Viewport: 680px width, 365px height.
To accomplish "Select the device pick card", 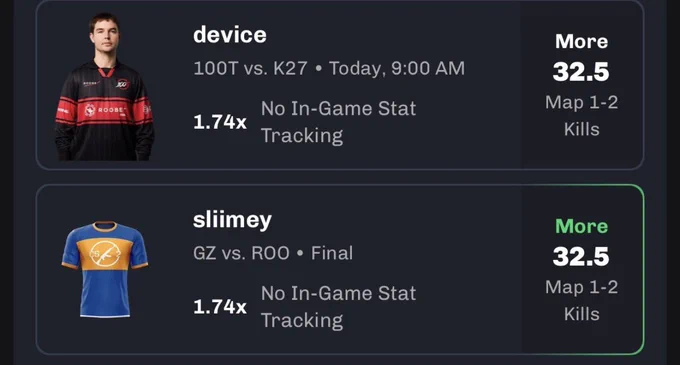I will point(340,85).
